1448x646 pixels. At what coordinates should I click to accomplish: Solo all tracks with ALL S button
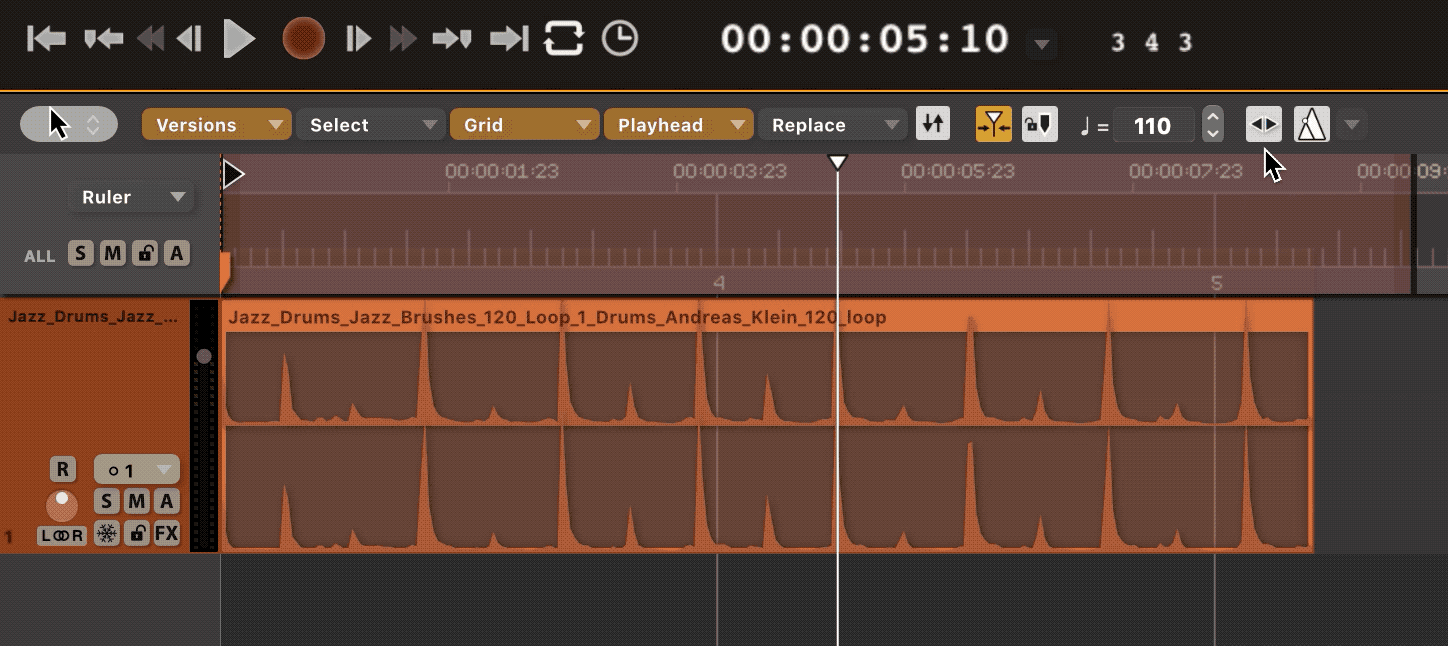tap(81, 254)
